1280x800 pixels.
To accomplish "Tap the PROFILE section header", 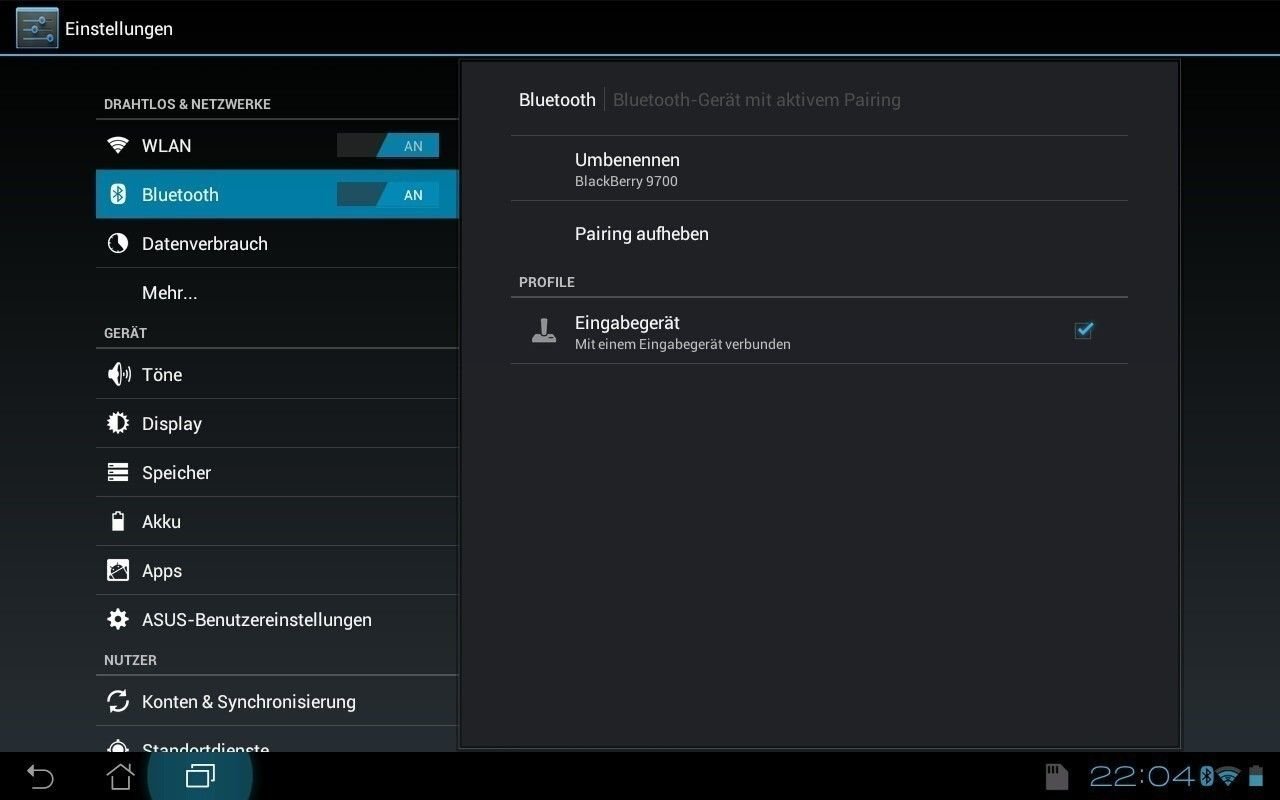I will point(547,282).
